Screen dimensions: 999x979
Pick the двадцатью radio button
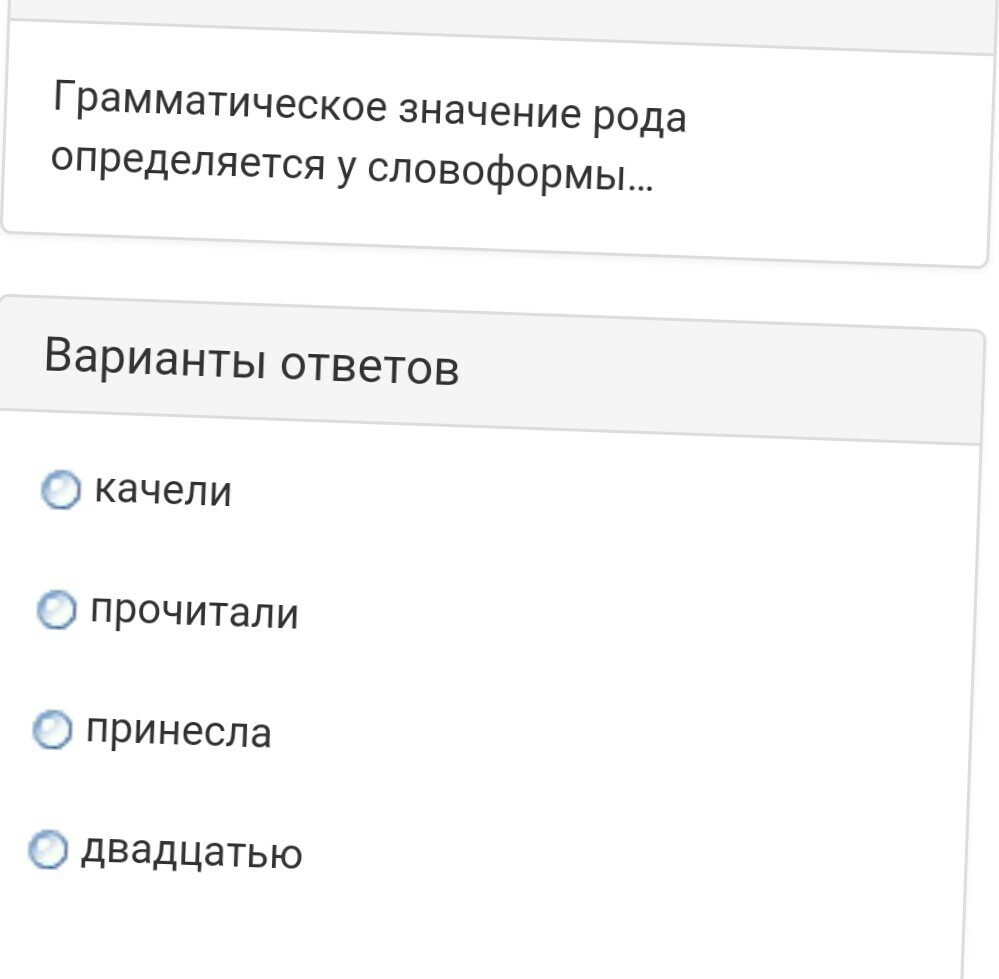click(x=48, y=849)
